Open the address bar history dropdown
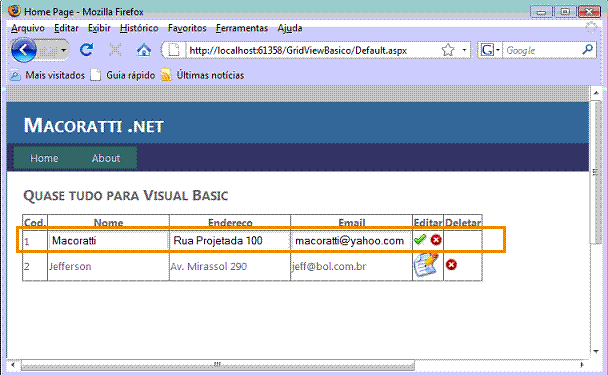The height and width of the screenshot is (375, 608). (464, 50)
